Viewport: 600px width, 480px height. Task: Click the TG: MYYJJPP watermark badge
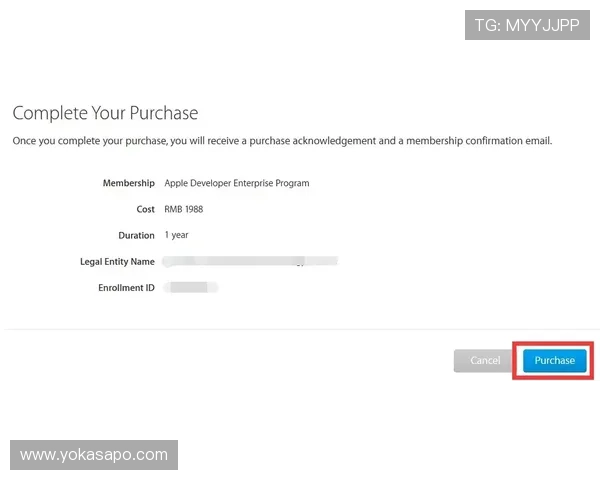pos(528,25)
